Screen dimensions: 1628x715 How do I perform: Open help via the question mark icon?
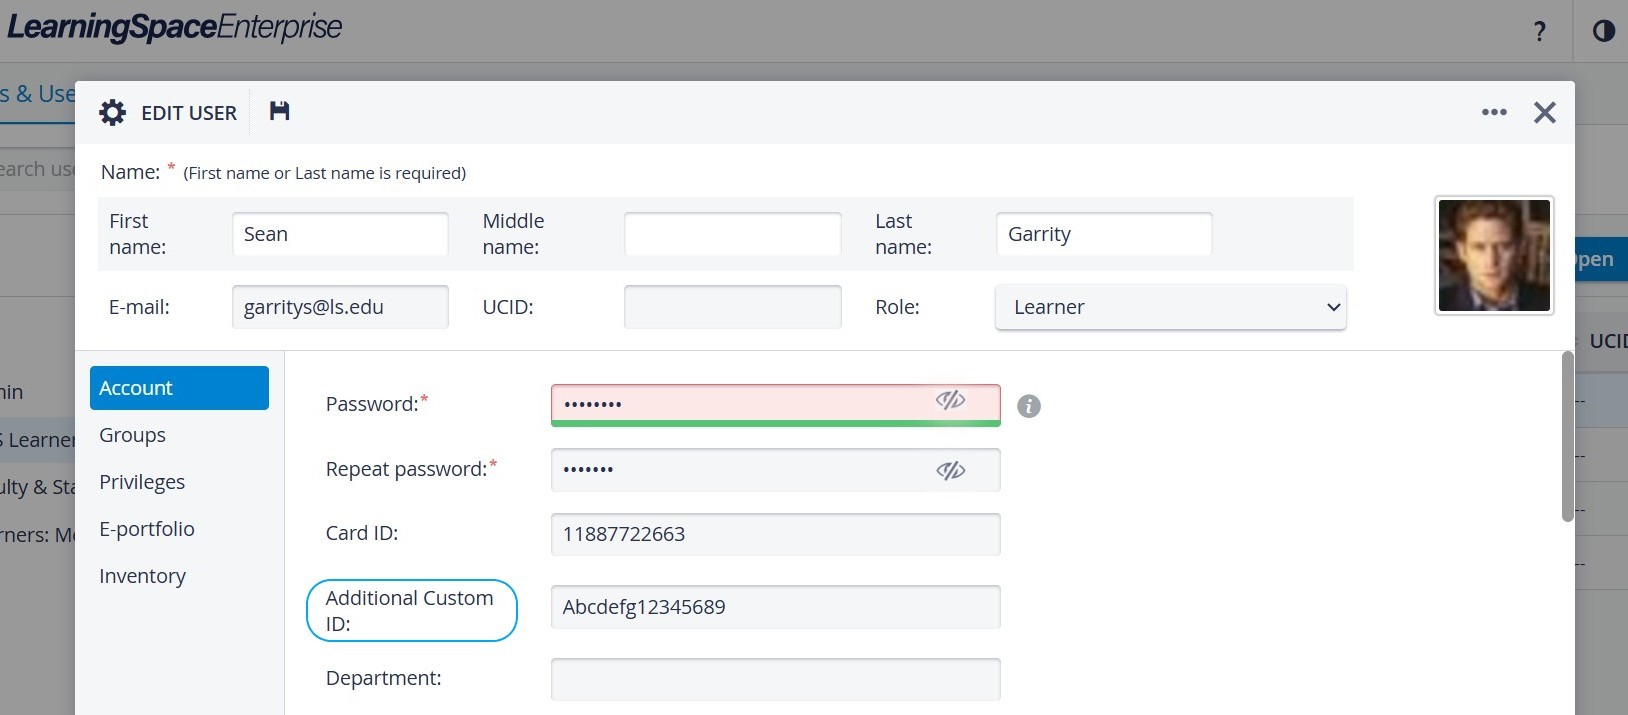(1540, 31)
